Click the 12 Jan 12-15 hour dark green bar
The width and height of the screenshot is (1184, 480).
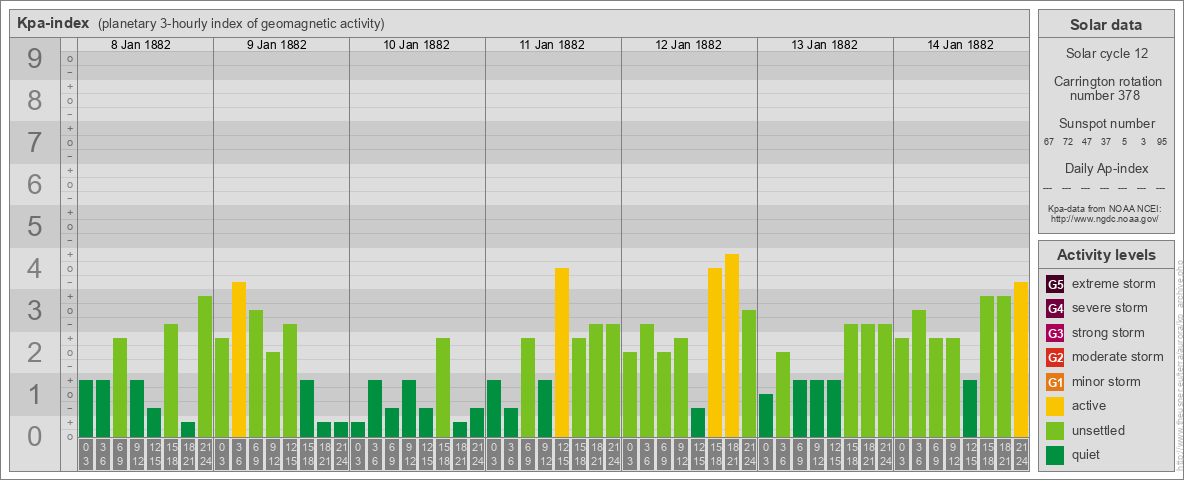point(698,422)
